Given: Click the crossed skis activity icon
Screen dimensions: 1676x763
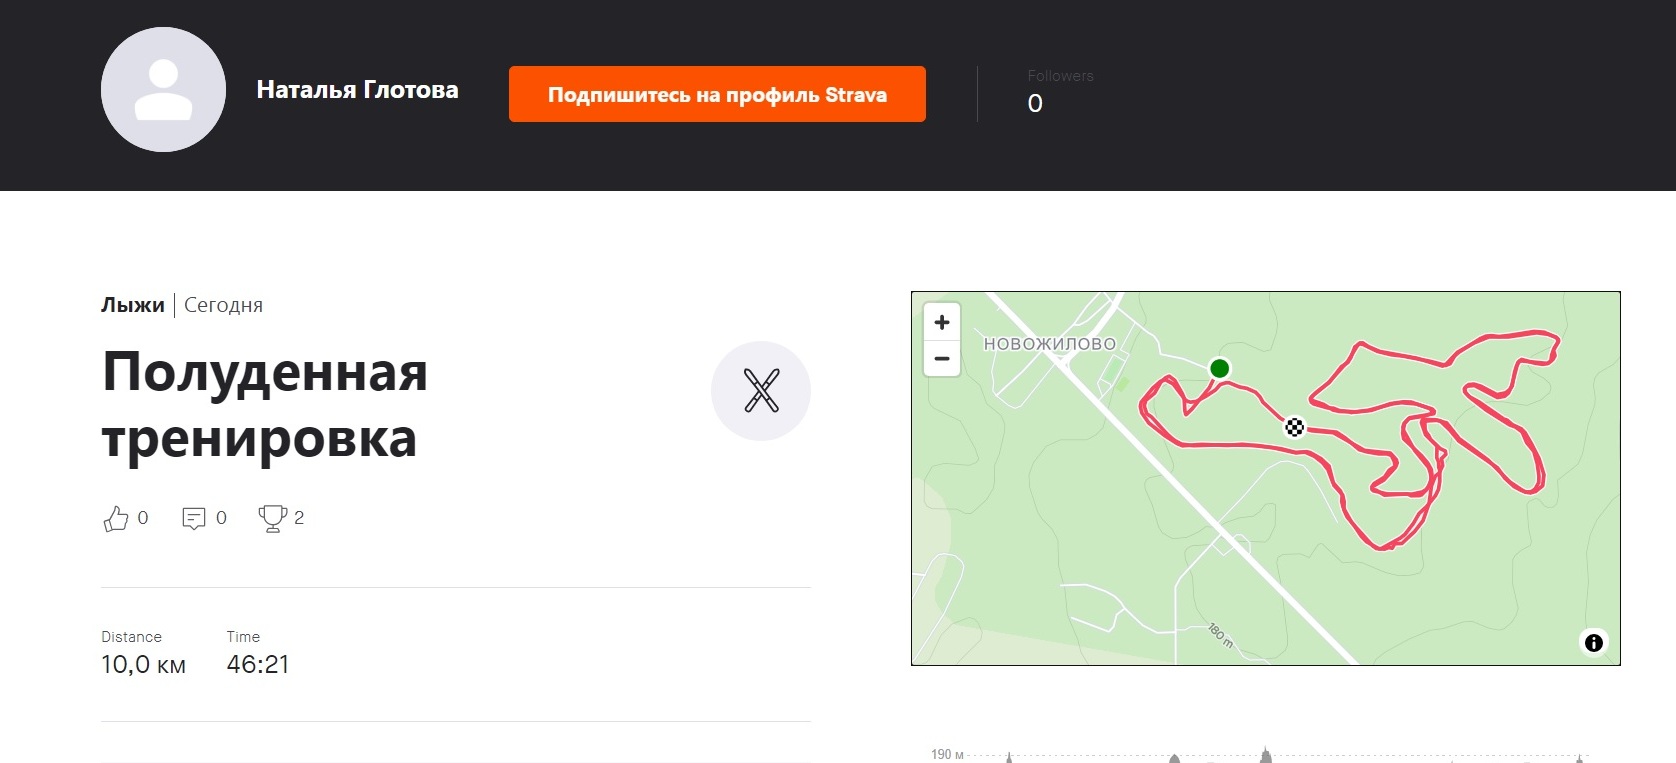Looking at the screenshot, I should click(761, 391).
